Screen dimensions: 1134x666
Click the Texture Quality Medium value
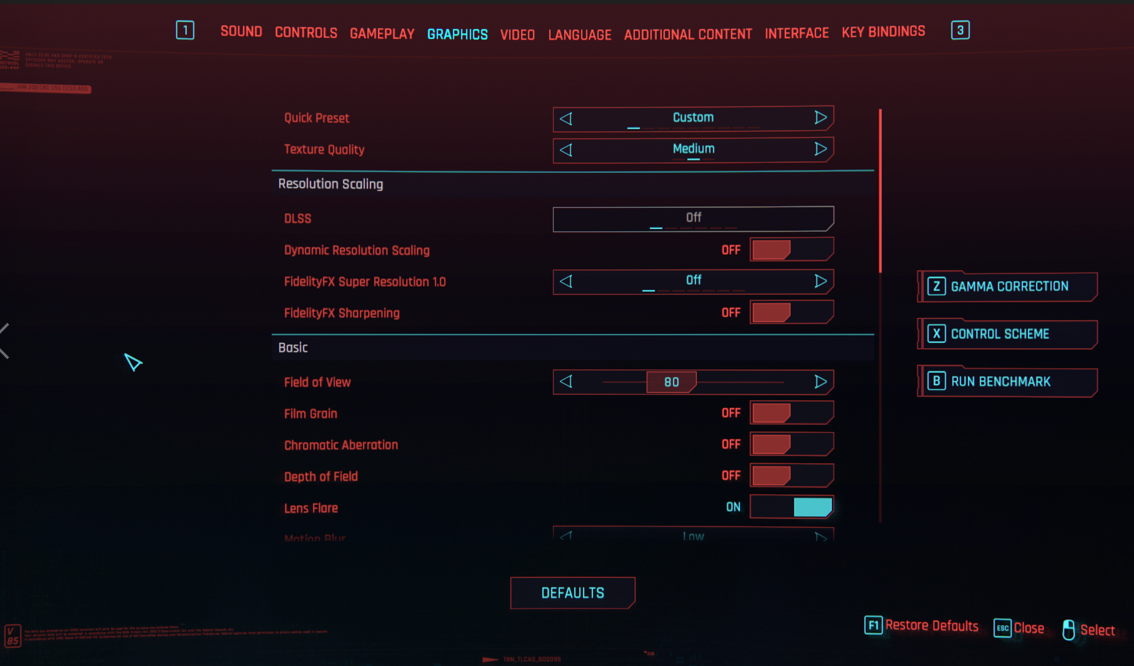click(693, 149)
